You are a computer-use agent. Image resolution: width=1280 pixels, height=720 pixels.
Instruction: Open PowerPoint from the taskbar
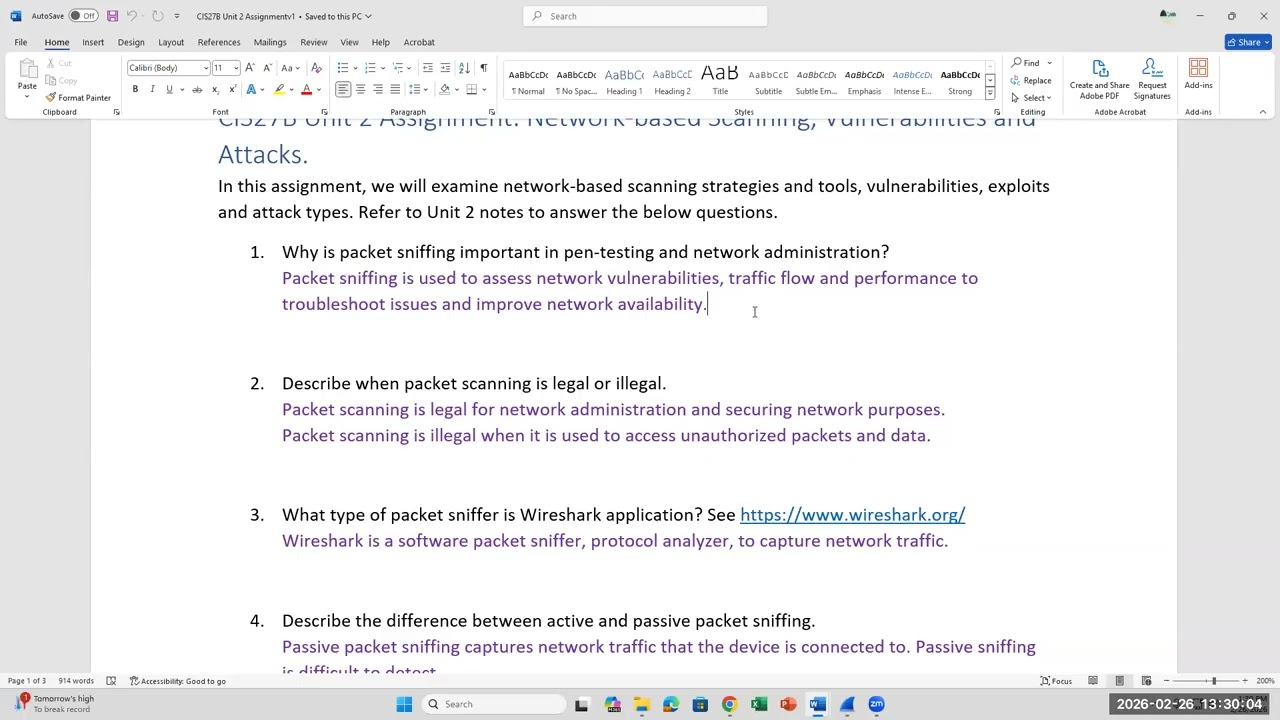tap(788, 704)
